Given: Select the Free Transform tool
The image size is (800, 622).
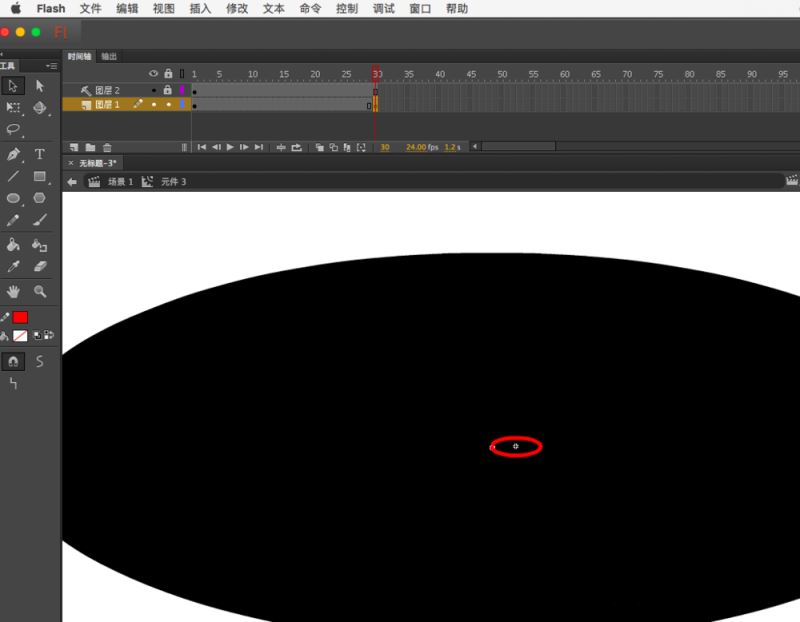Looking at the screenshot, I should click(x=13, y=107).
